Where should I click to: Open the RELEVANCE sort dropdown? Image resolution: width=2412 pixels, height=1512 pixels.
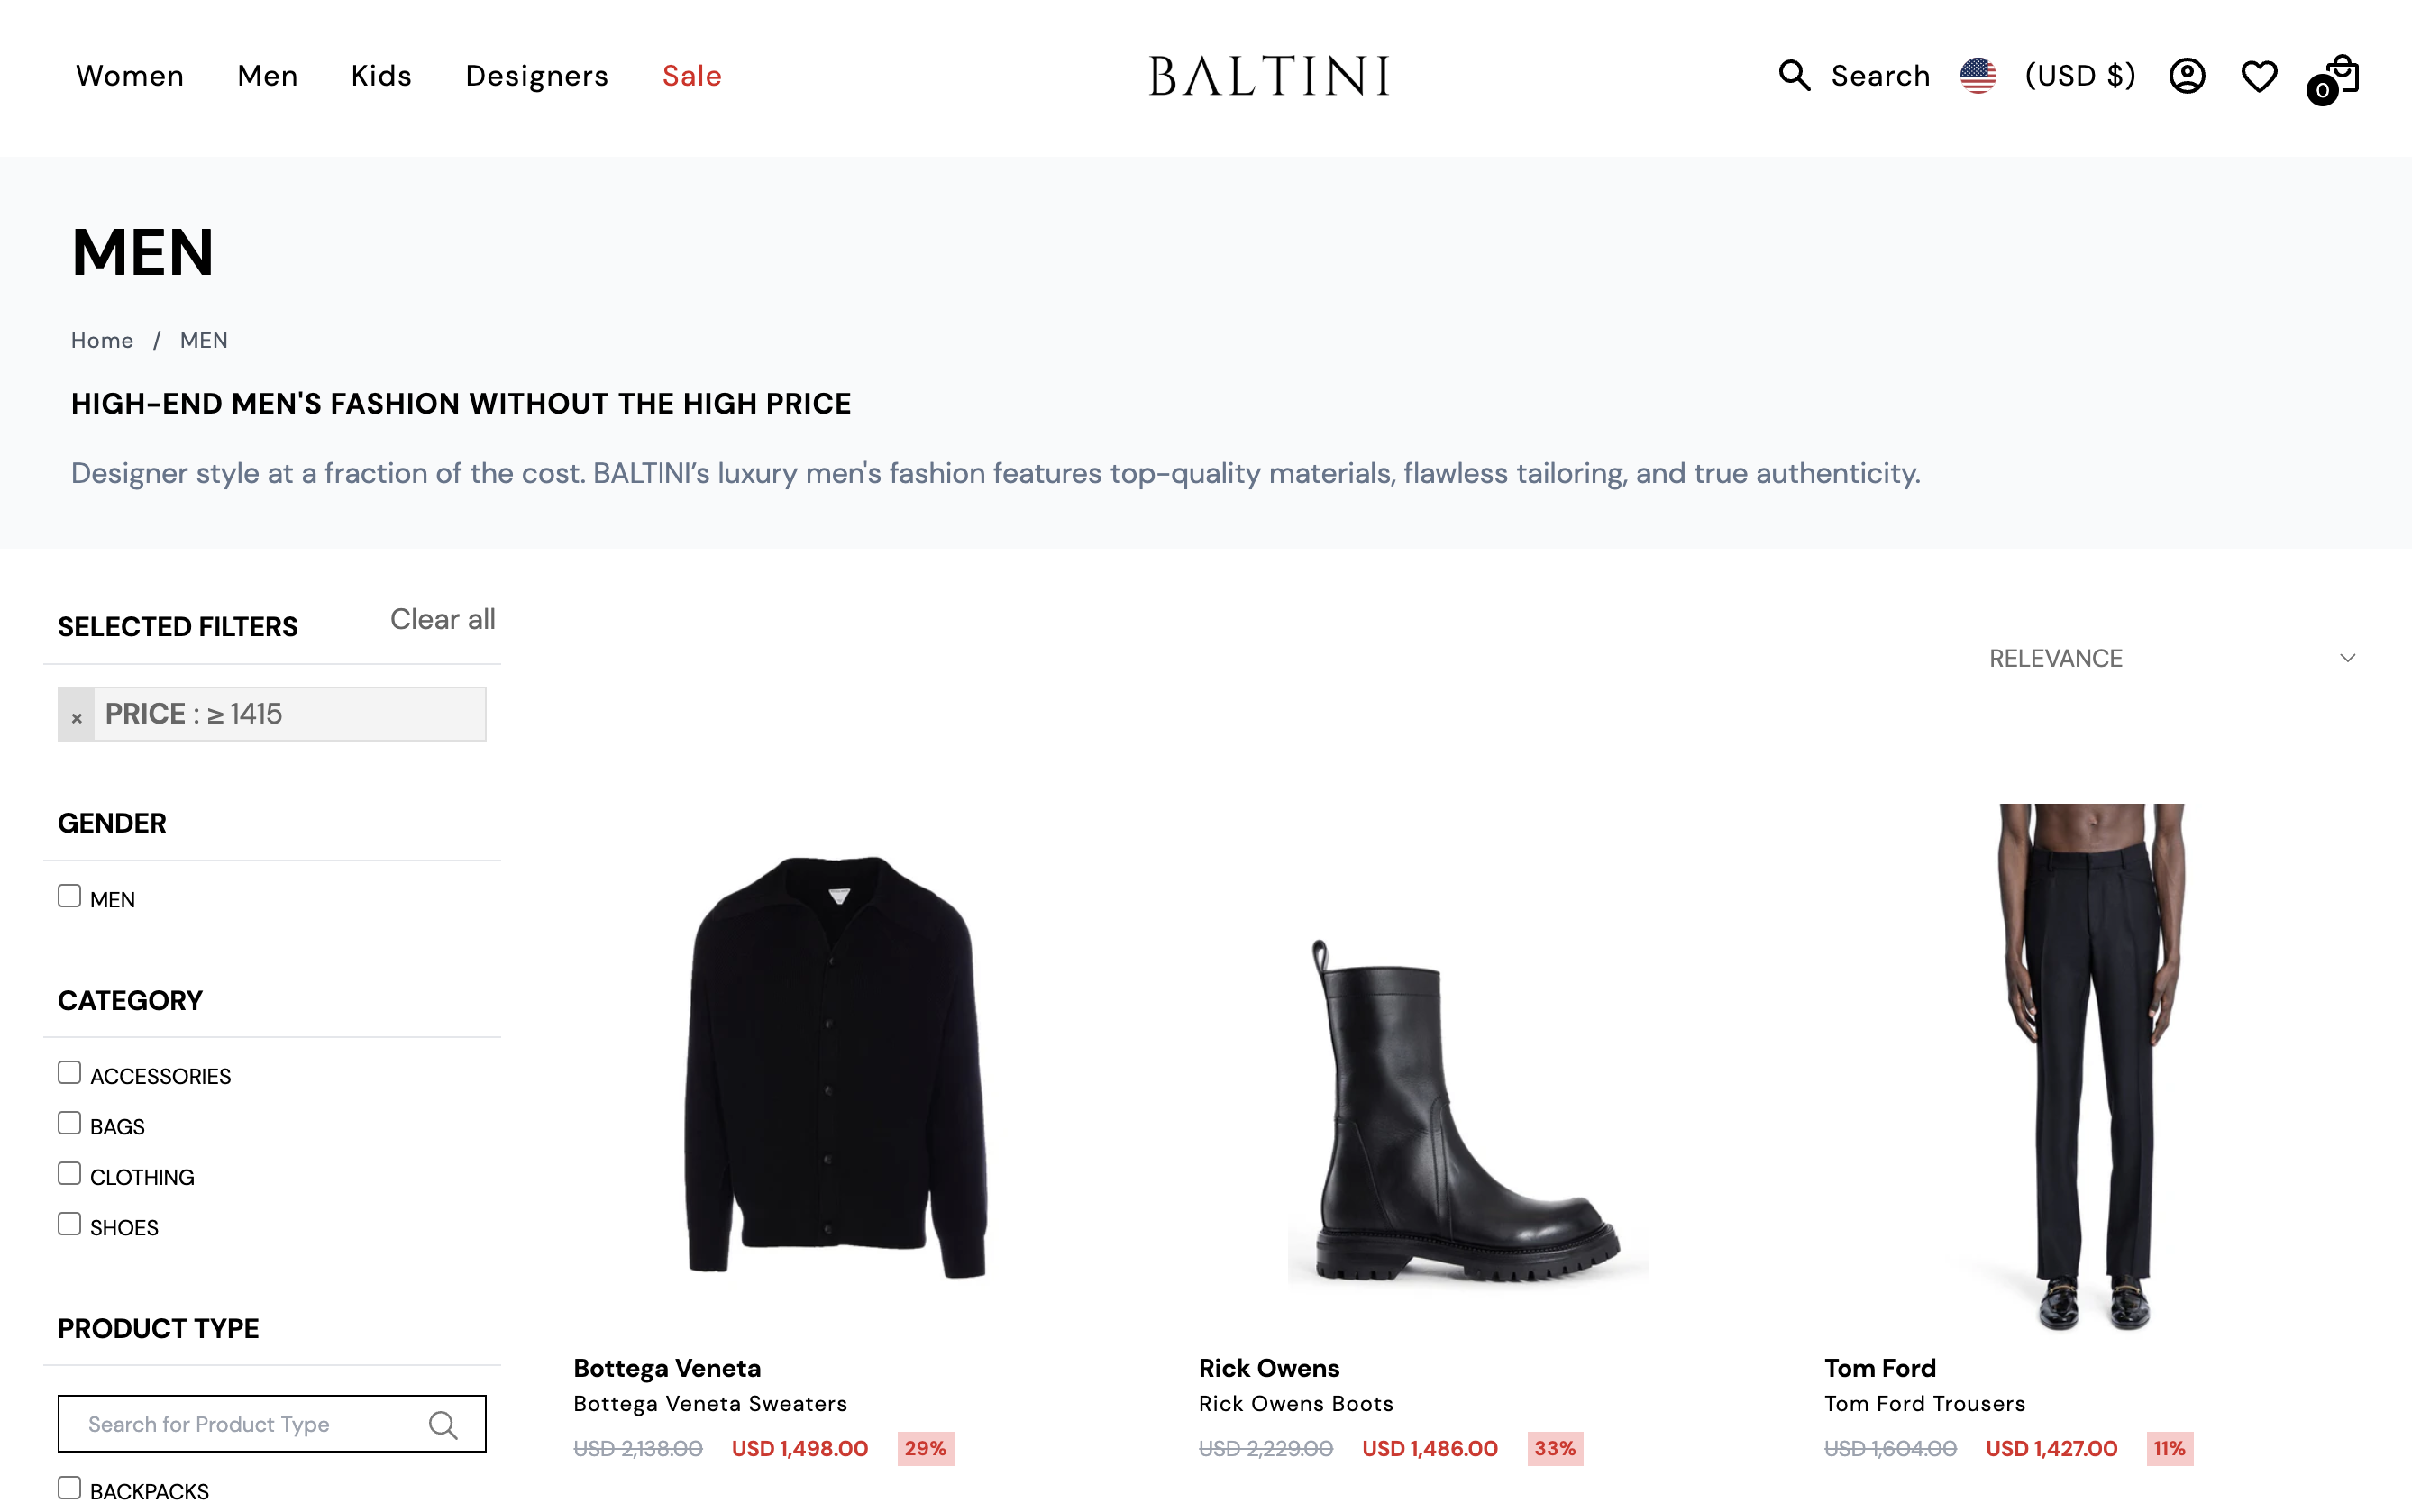[x=2055, y=658]
